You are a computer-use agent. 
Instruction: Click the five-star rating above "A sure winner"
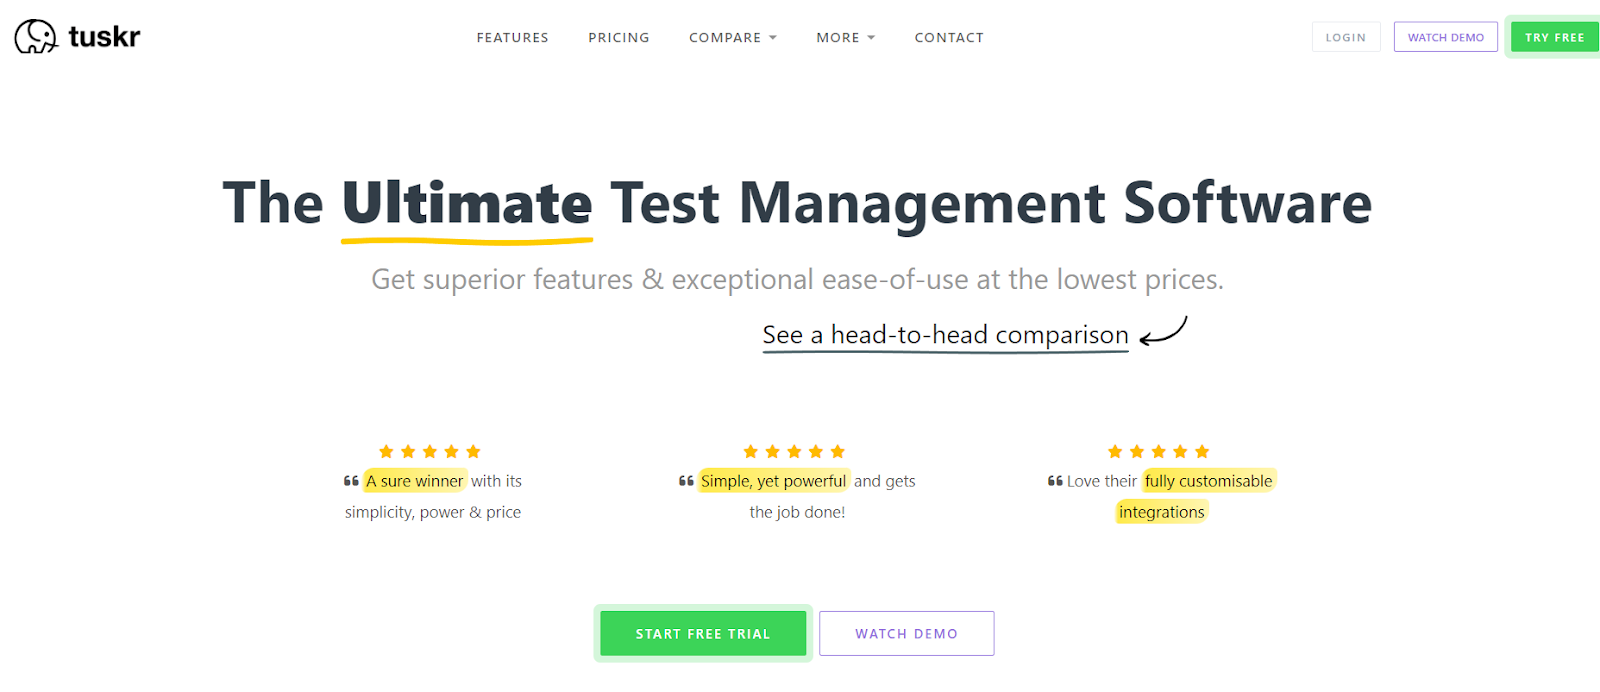[430, 452]
